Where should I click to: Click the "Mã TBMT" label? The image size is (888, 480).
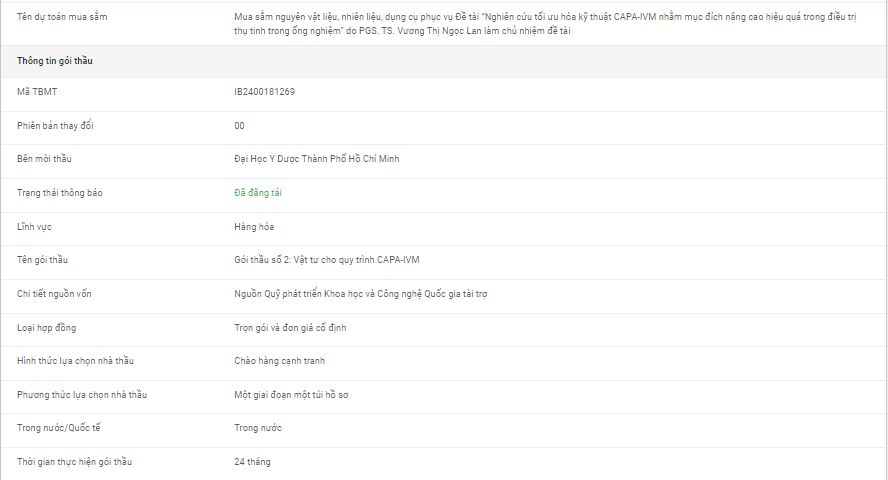37,92
